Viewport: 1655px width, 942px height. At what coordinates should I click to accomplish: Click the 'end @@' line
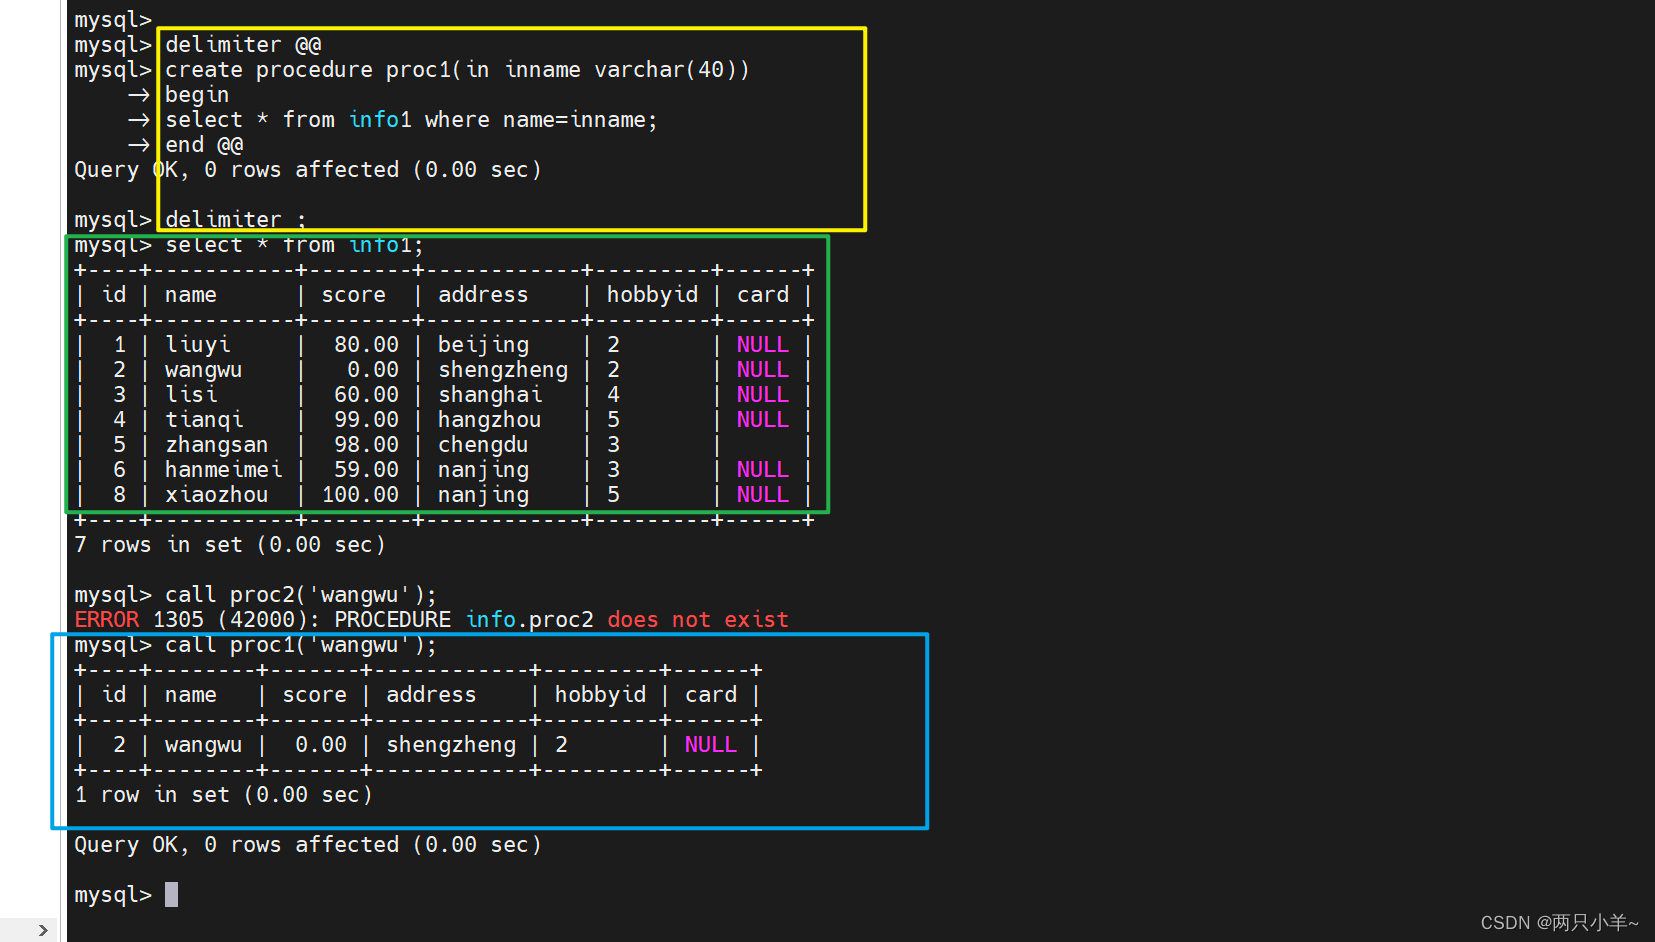(204, 145)
